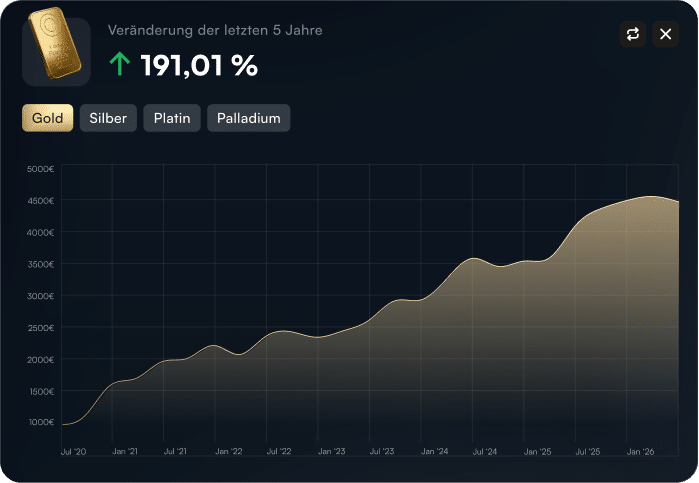Viewport: 699px width, 483px height.
Task: Click the Jan '26 axis label
Action: click(x=640, y=451)
